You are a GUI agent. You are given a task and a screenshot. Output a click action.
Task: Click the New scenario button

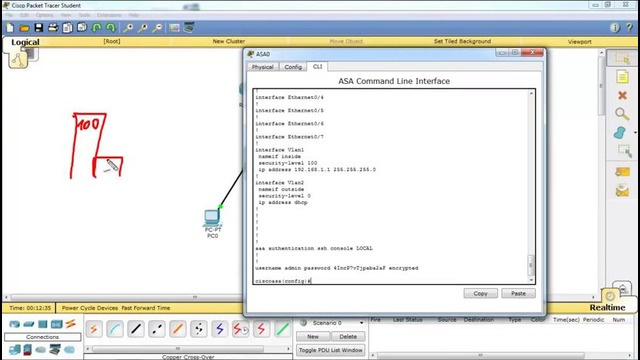click(313, 337)
